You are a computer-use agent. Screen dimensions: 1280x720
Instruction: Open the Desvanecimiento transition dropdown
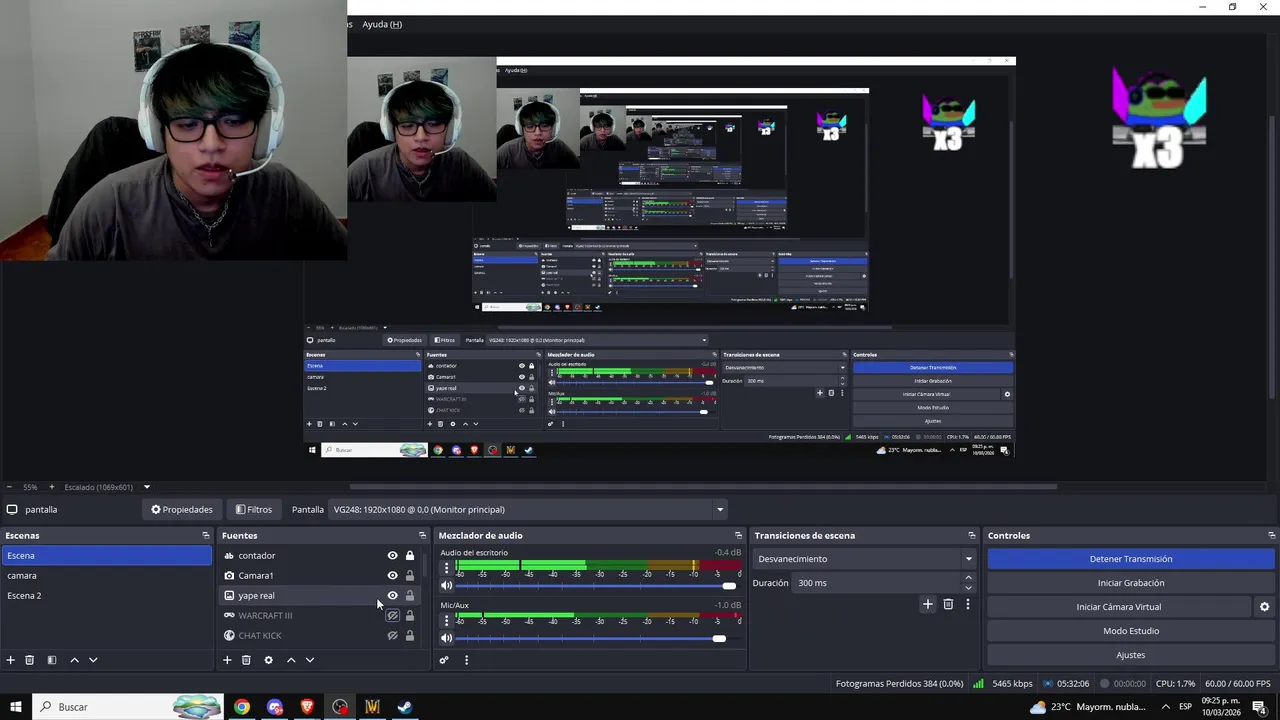click(x=864, y=559)
